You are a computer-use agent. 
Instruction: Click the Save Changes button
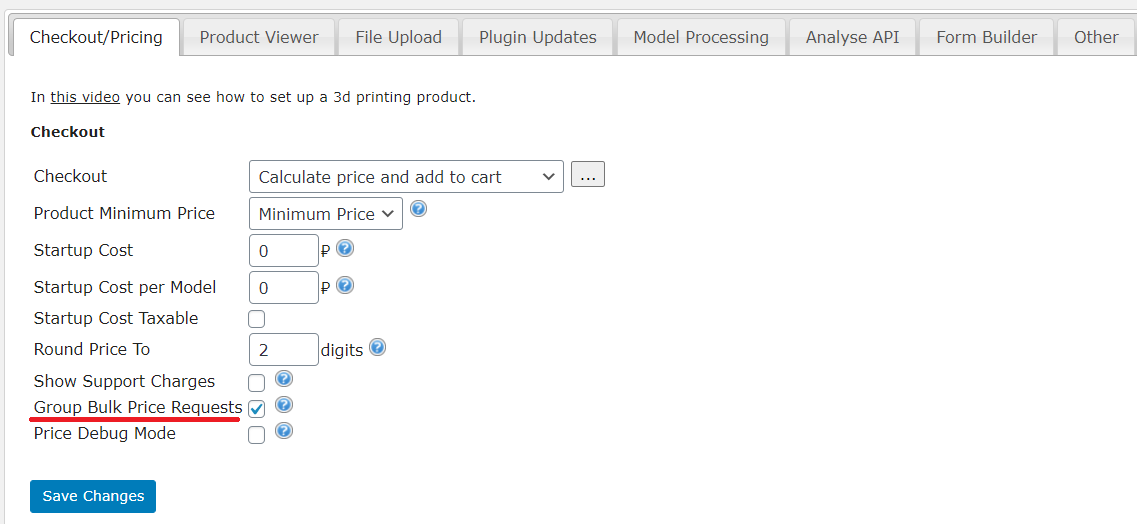coord(93,496)
